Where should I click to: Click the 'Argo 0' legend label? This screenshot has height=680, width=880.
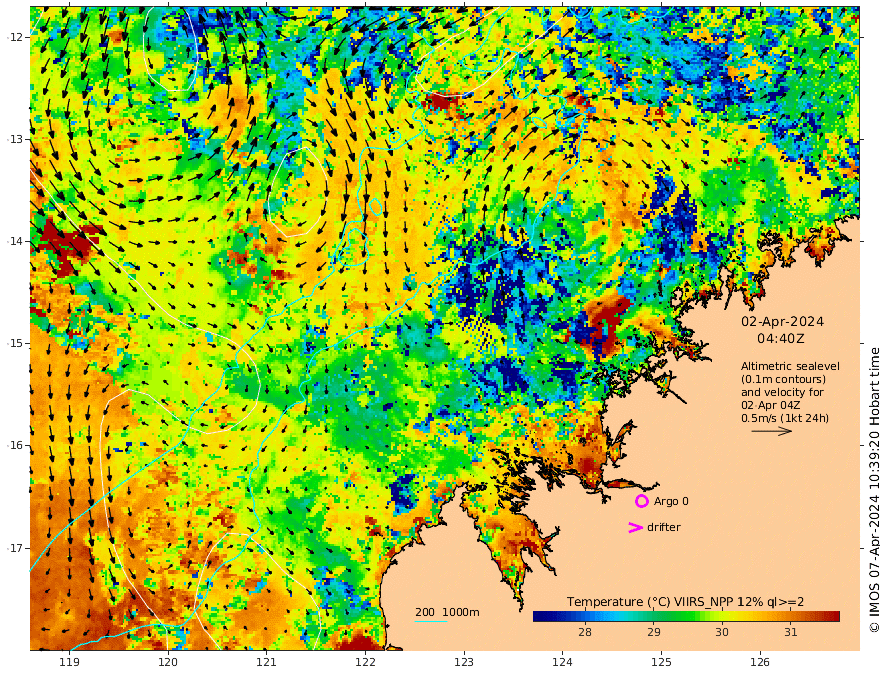671,501
